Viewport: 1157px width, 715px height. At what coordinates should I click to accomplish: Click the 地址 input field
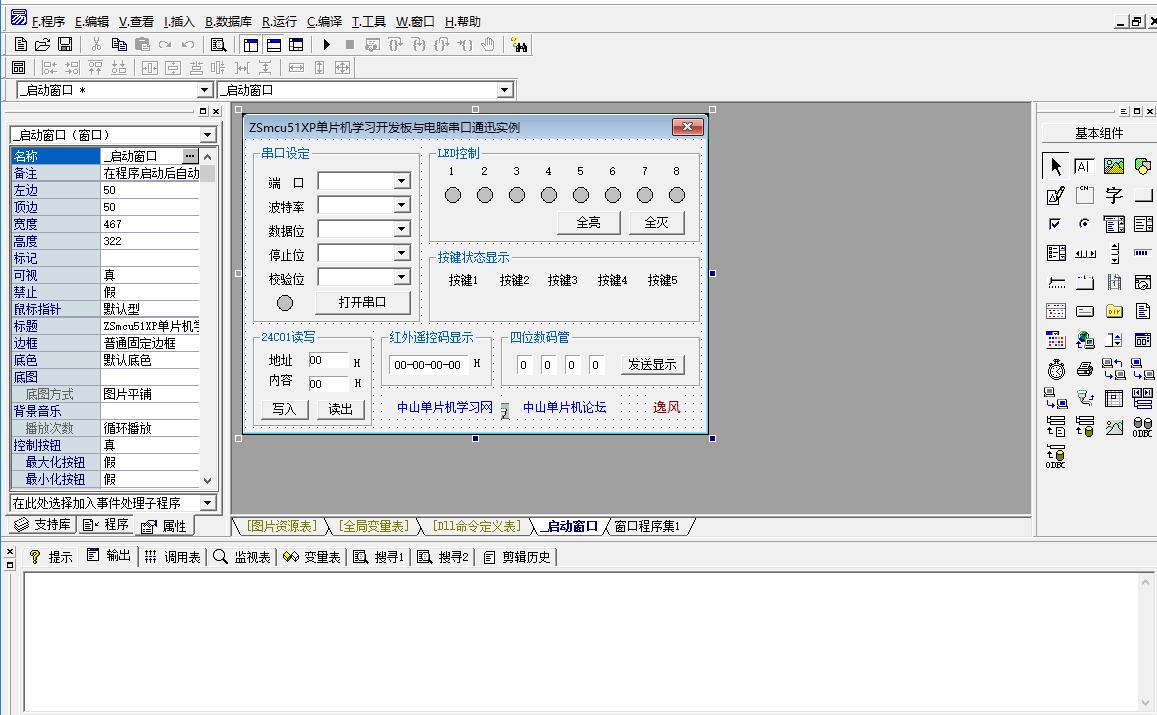pyautogui.click(x=328, y=360)
